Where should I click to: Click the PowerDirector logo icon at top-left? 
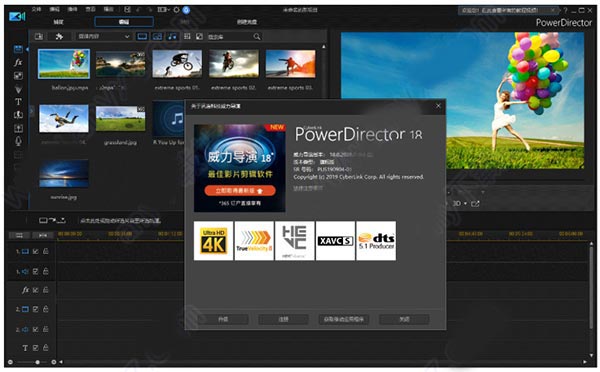coord(17,16)
